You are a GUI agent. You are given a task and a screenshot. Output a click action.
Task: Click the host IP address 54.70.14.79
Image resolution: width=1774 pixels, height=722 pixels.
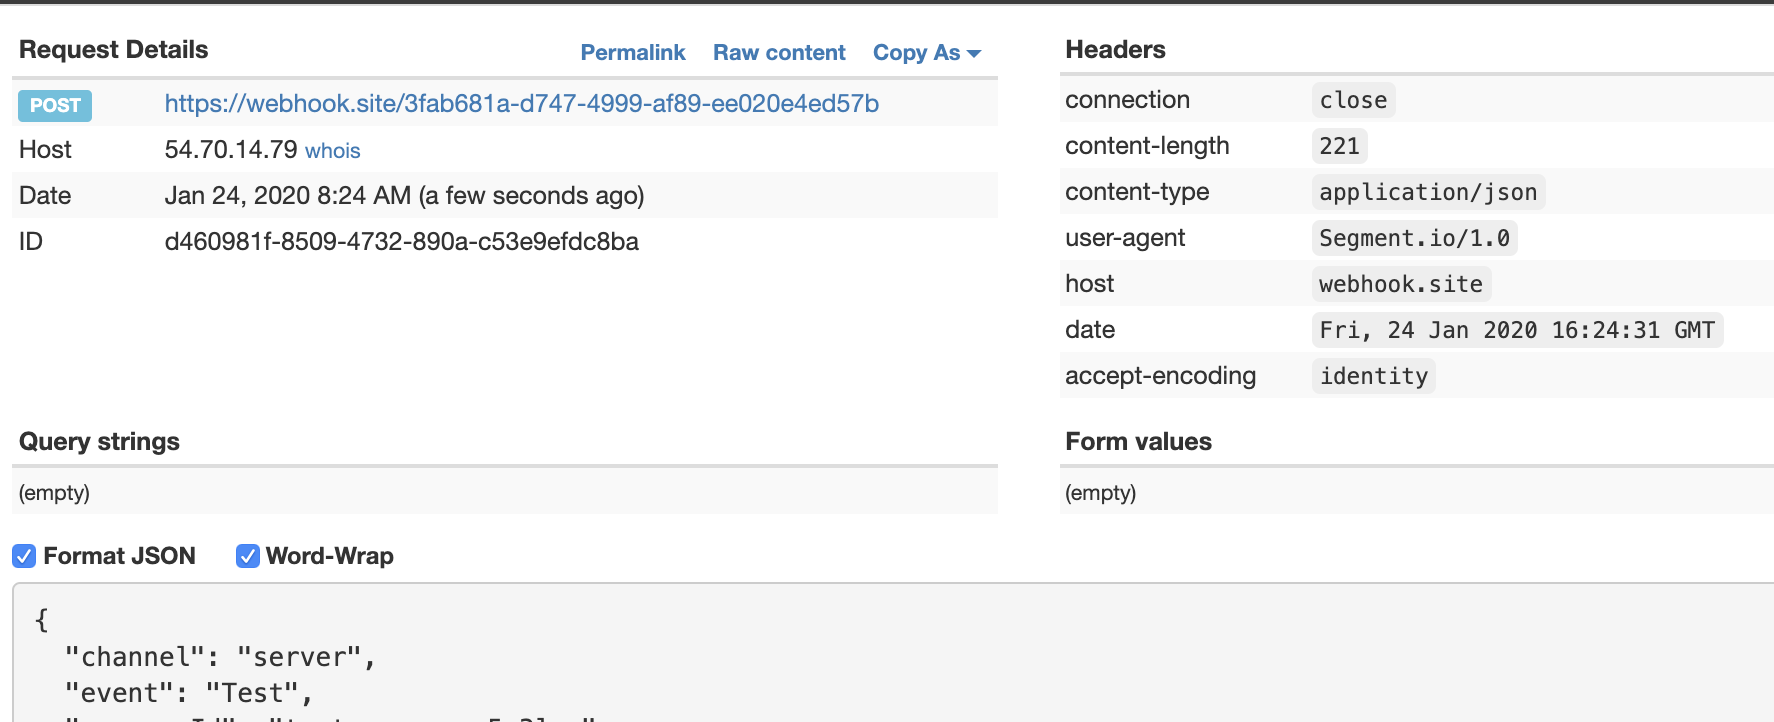231,150
